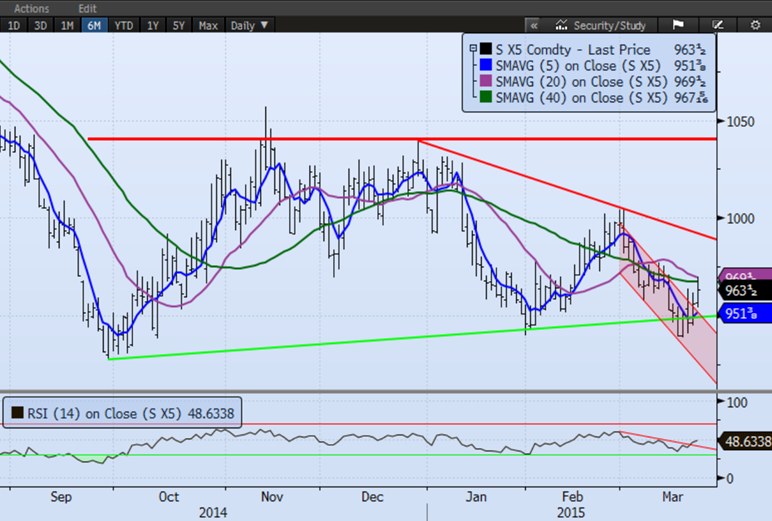This screenshot has width=772, height=521.
Task: Click the Max range button
Action: [x=208, y=24]
